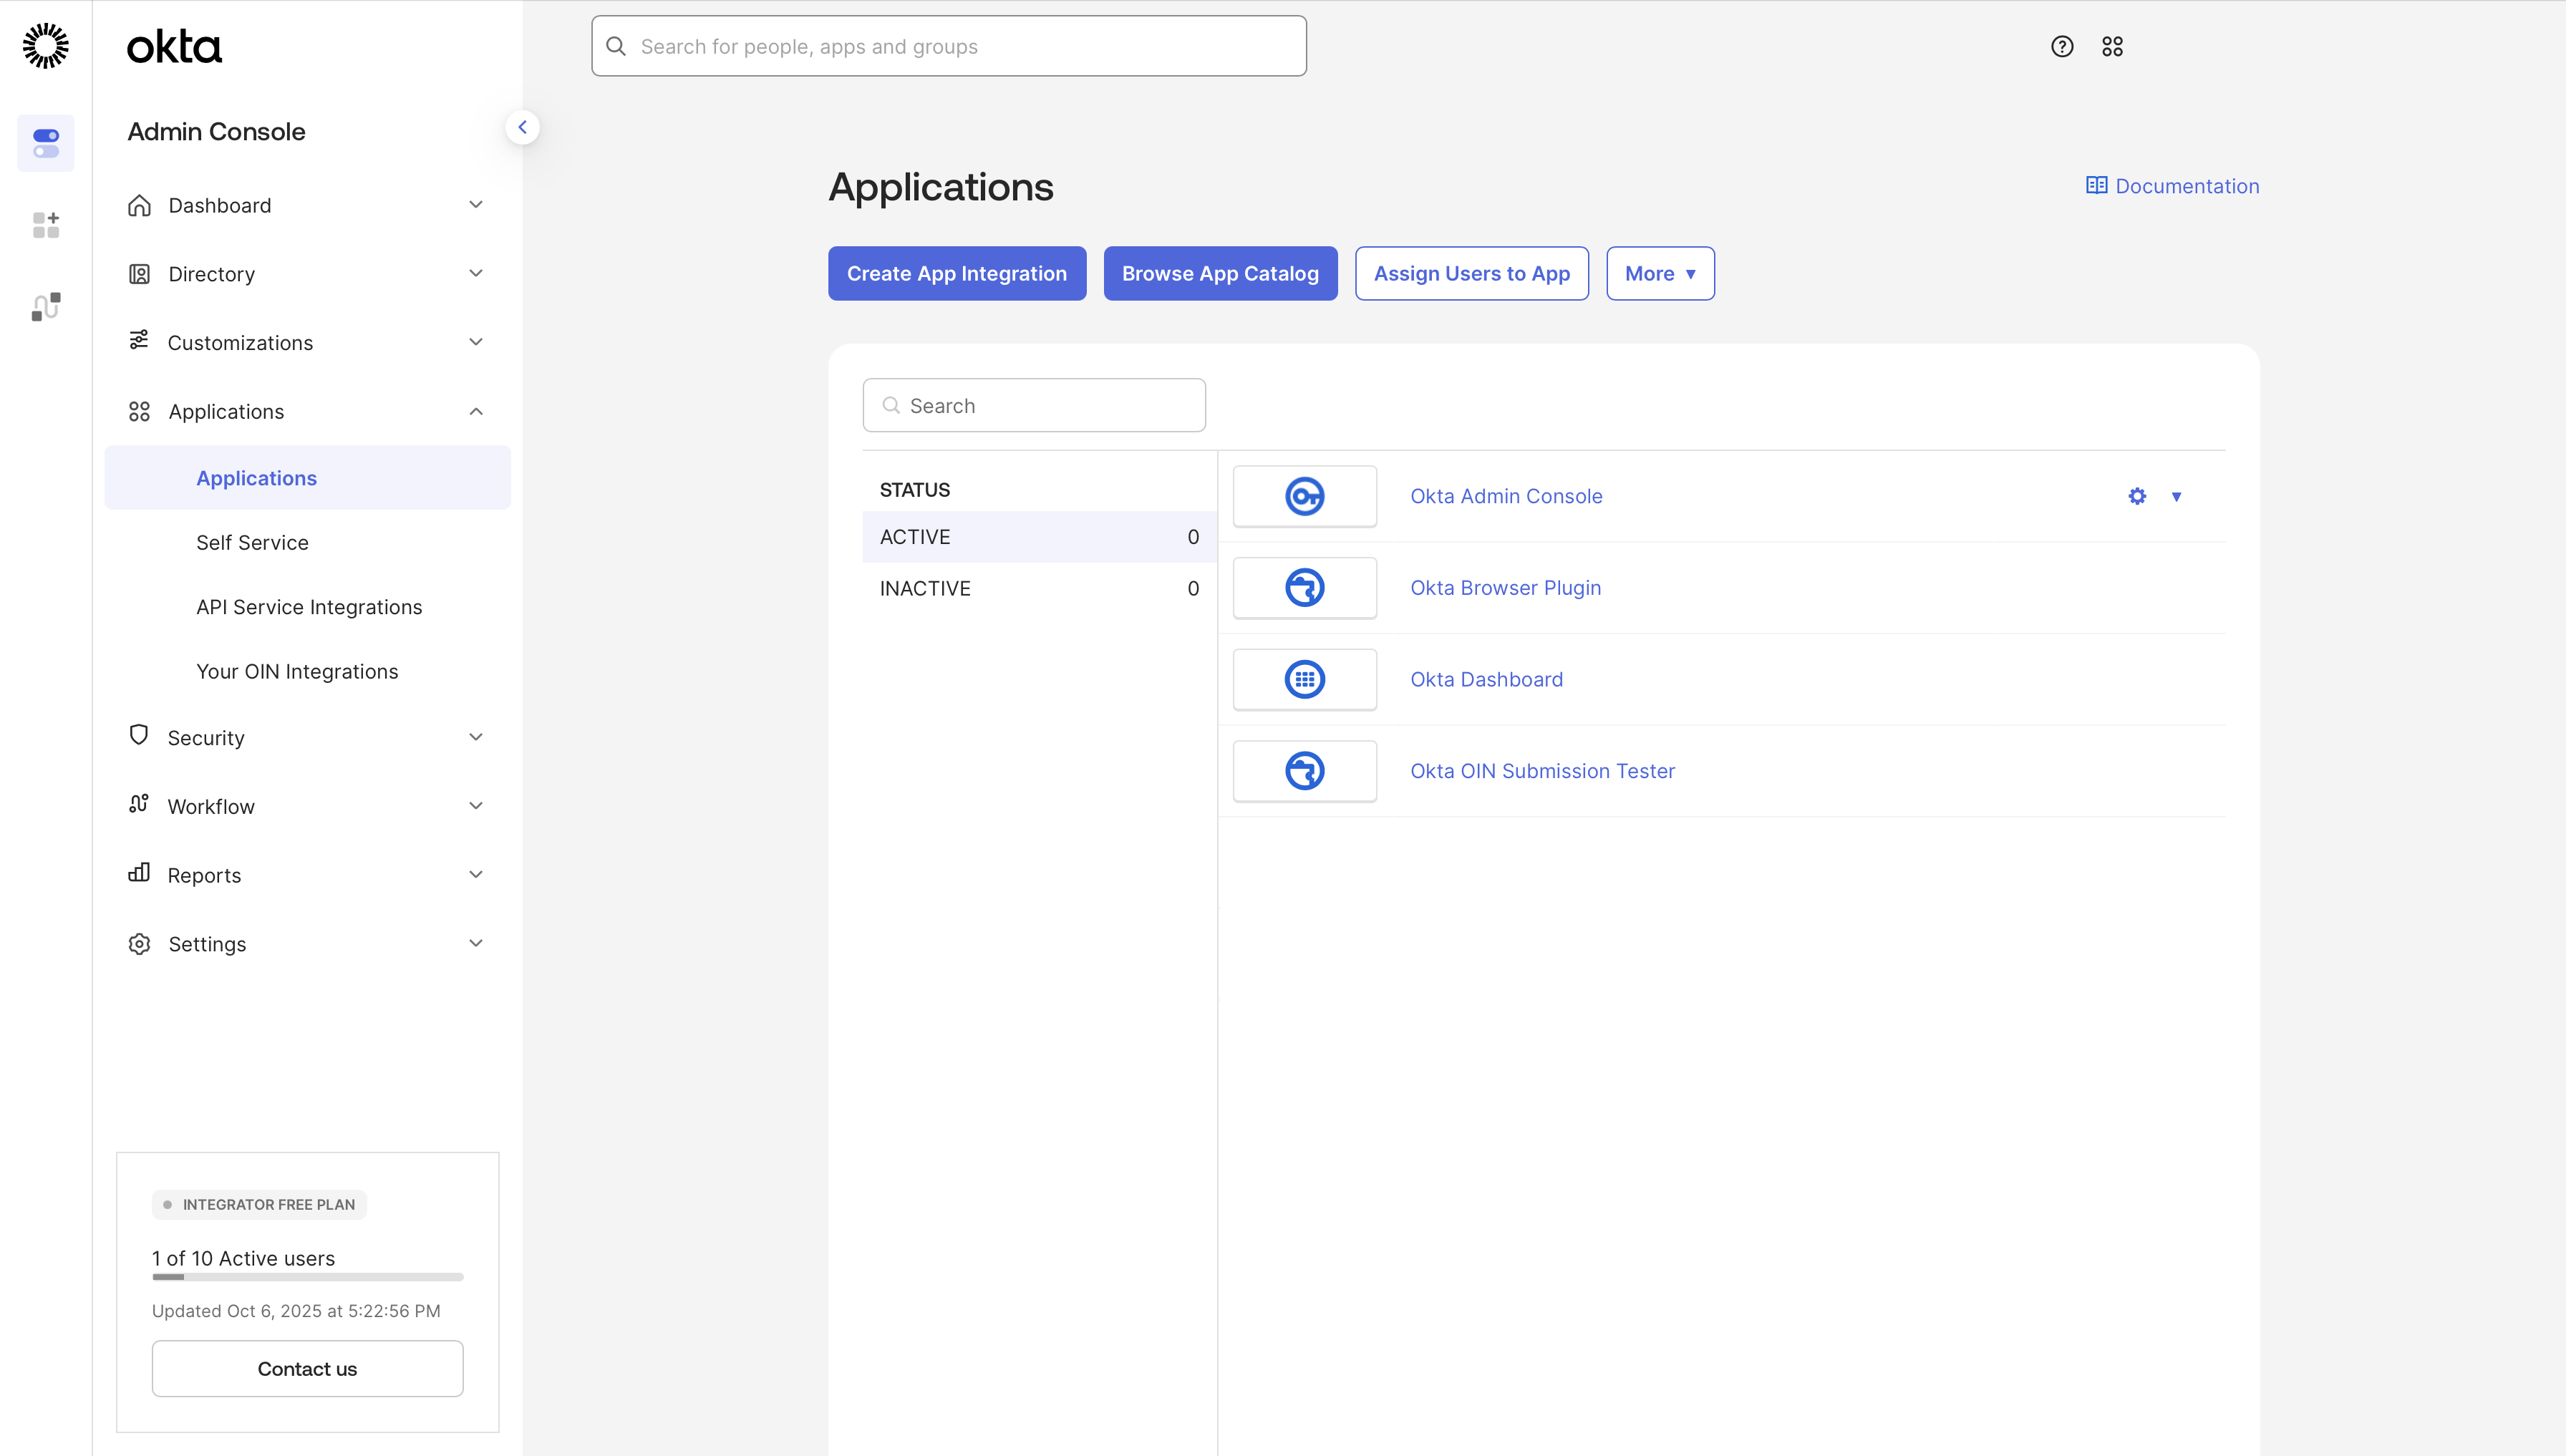Go to API Service Integrations

tap(309, 607)
